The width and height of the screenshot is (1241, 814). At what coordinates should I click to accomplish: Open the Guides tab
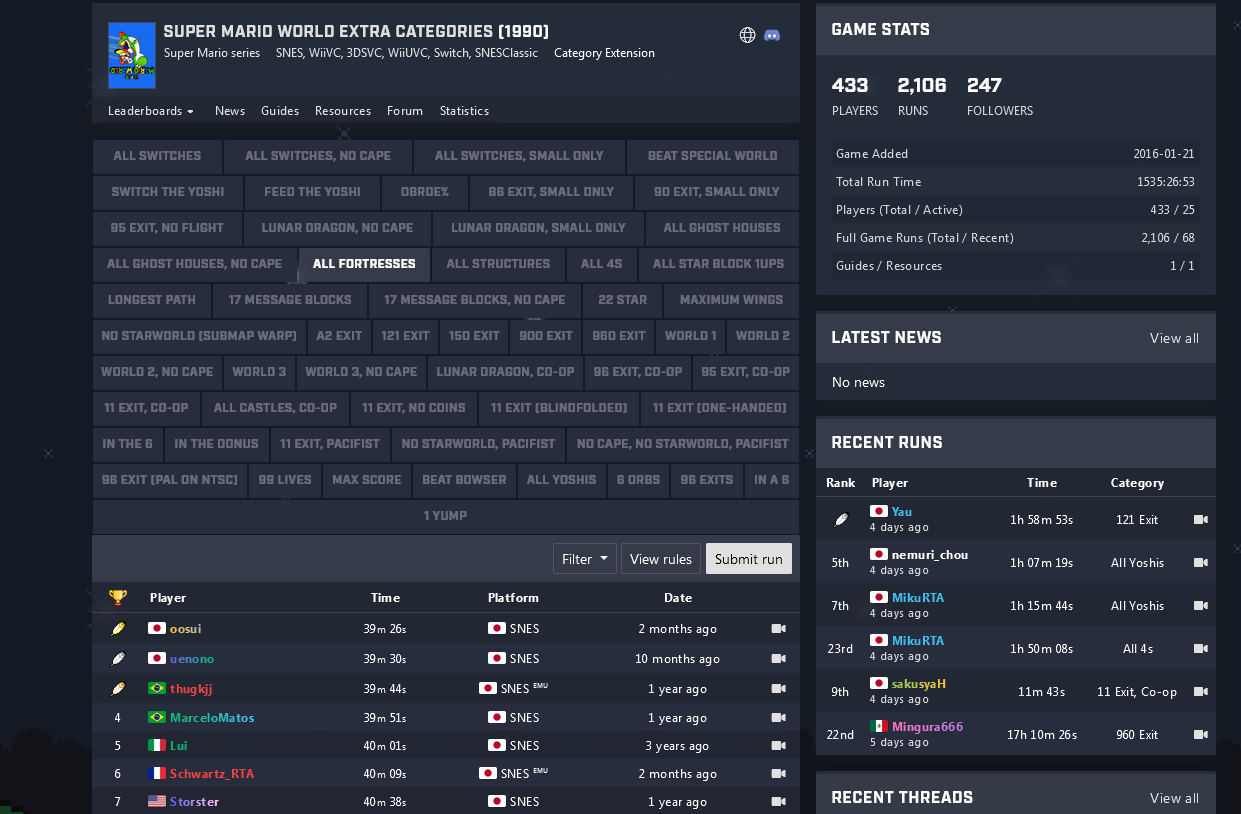click(x=280, y=111)
